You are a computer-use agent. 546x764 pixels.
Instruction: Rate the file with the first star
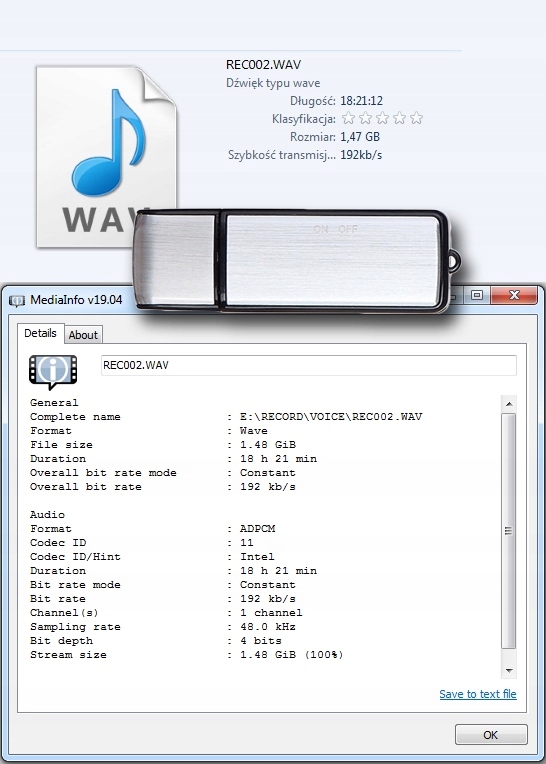[x=348, y=118]
